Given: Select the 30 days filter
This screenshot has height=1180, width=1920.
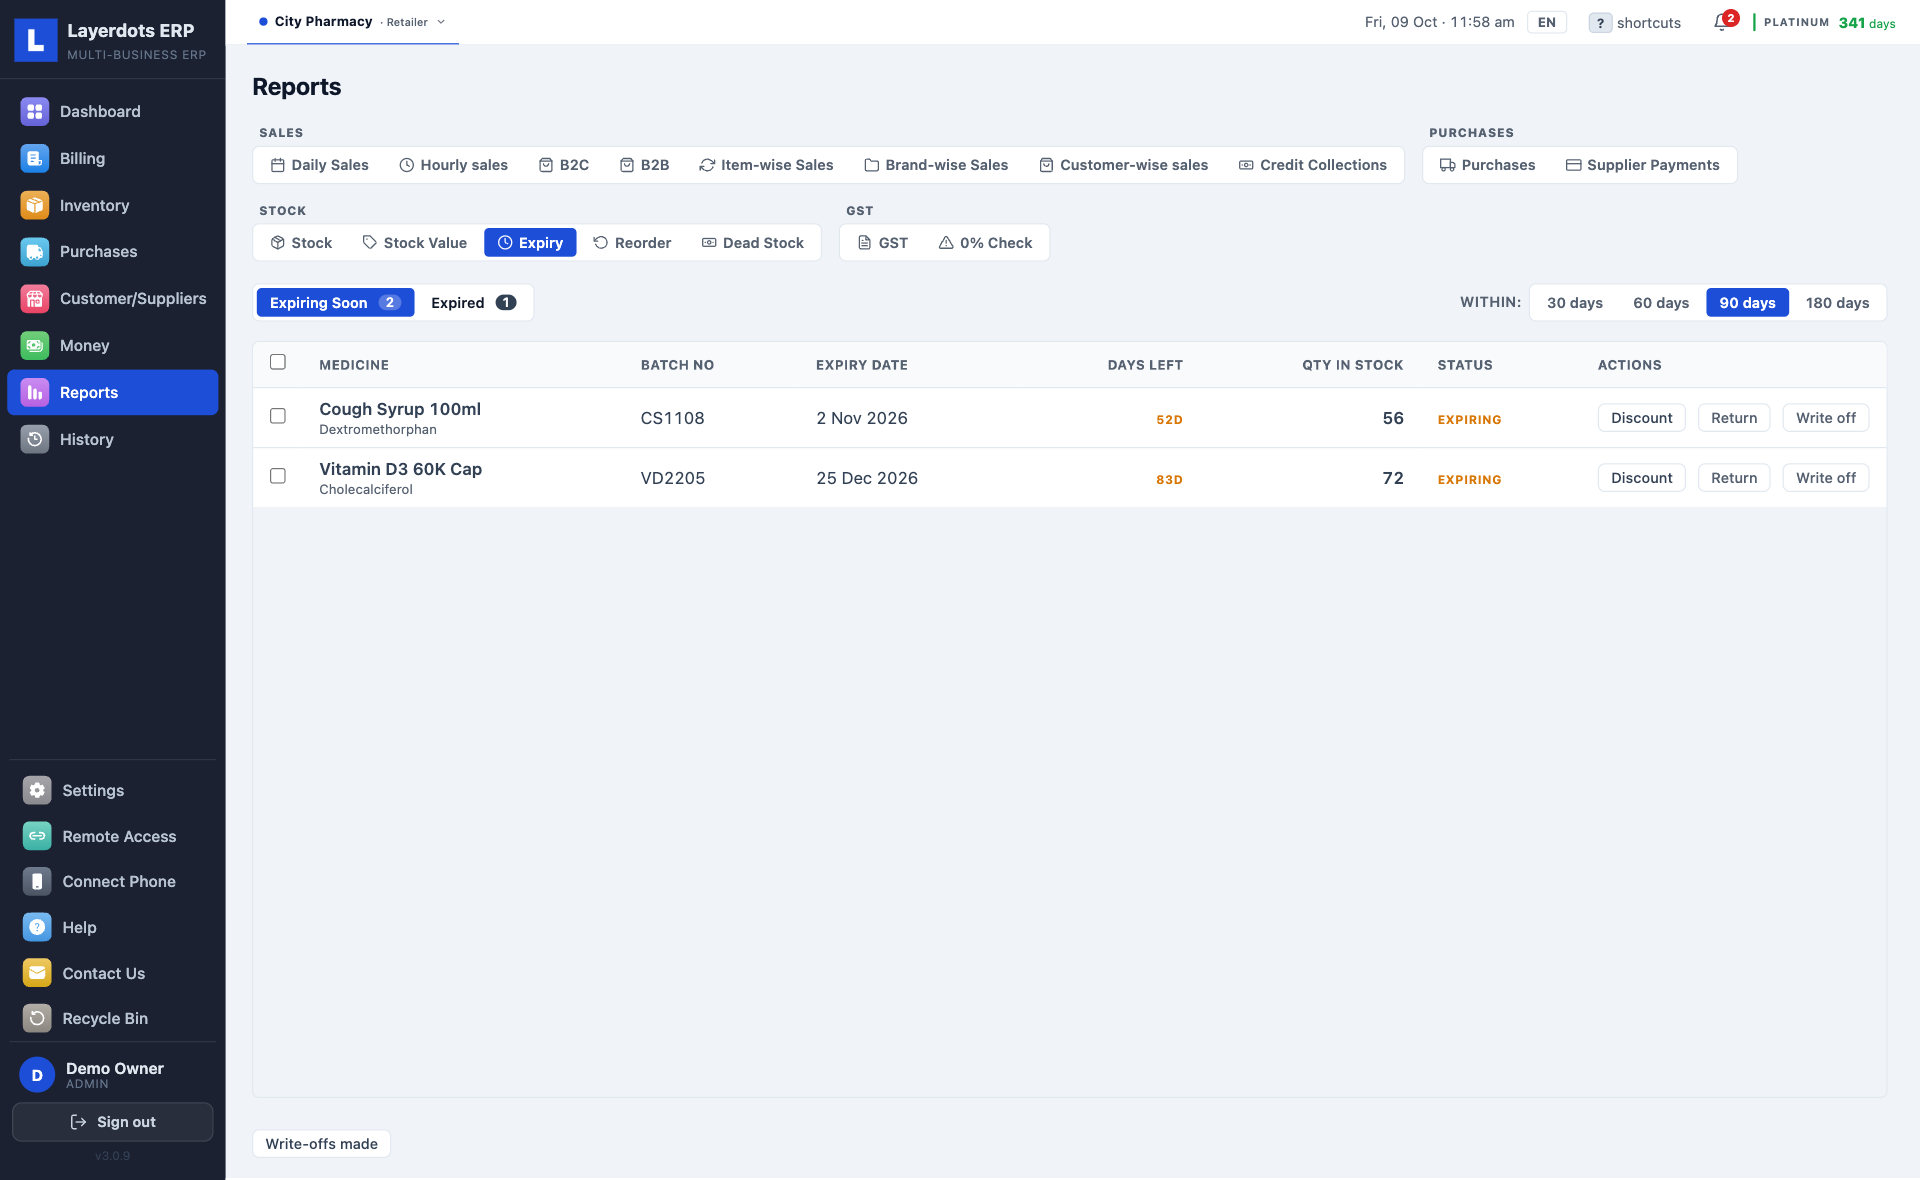Looking at the screenshot, I should 1574,303.
